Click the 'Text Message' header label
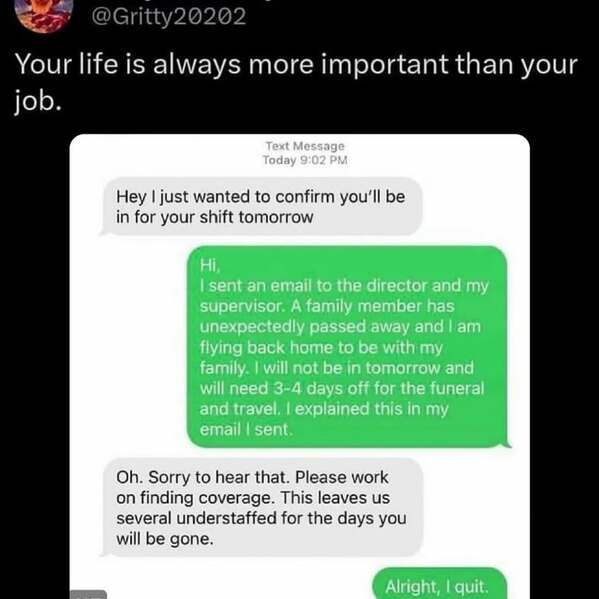This screenshot has height=599, width=599. [x=305, y=146]
